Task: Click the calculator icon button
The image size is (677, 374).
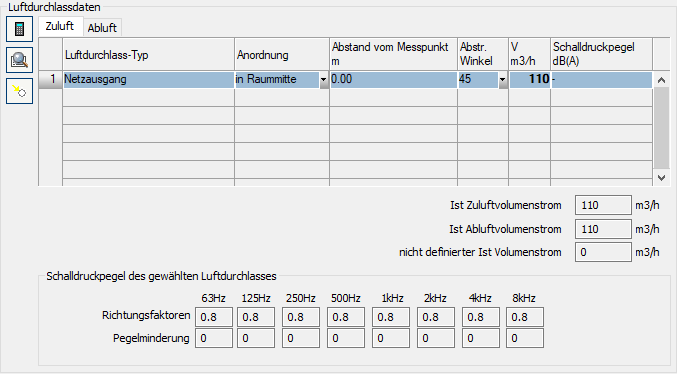Action: 19,29
